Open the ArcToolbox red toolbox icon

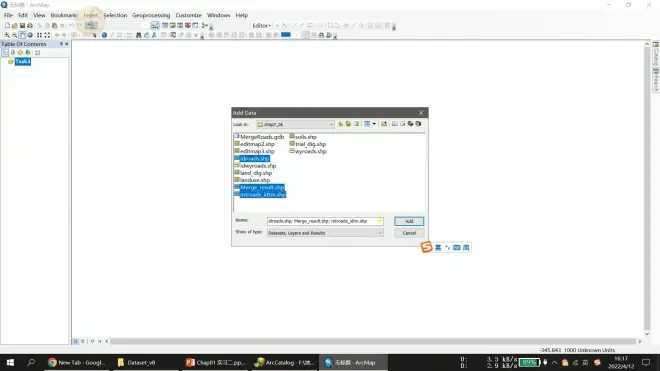pyautogui.click(x=188, y=26)
